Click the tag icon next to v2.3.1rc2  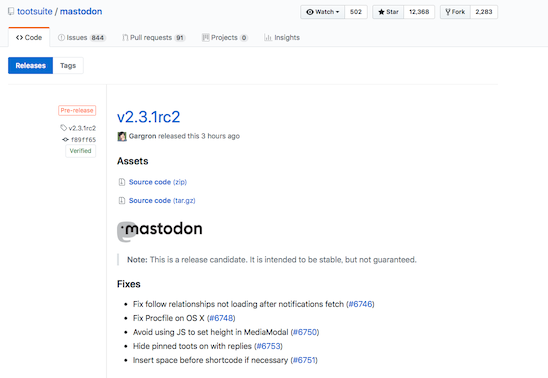(x=63, y=128)
